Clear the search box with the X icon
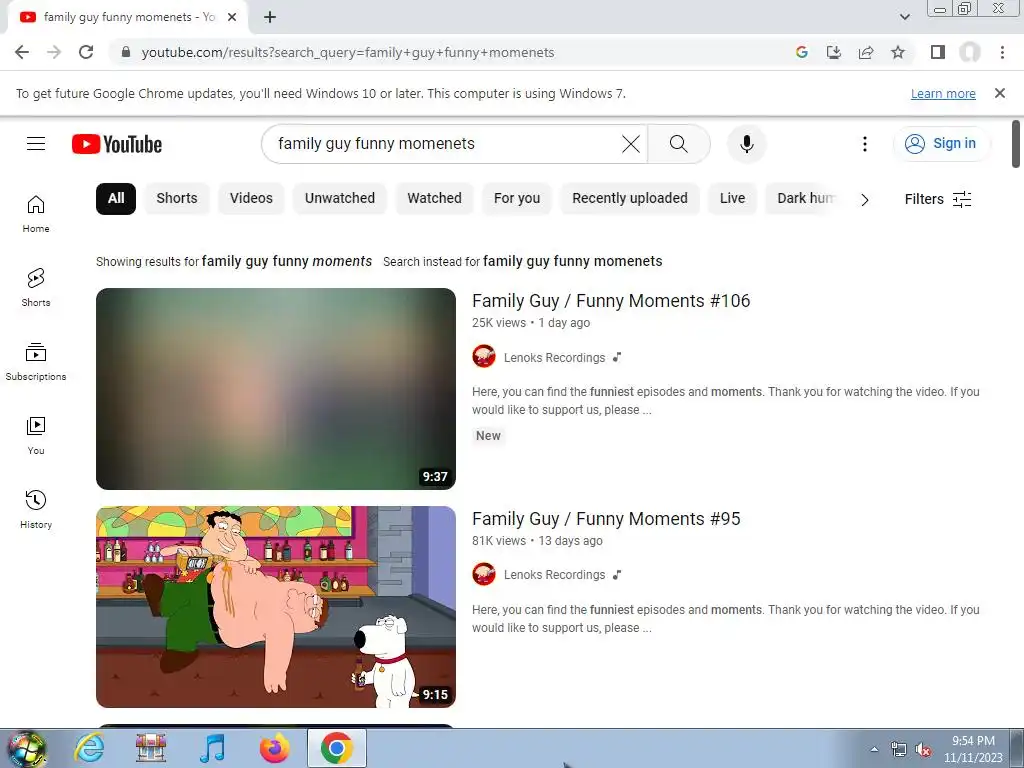This screenshot has height=768, width=1024. (x=631, y=144)
